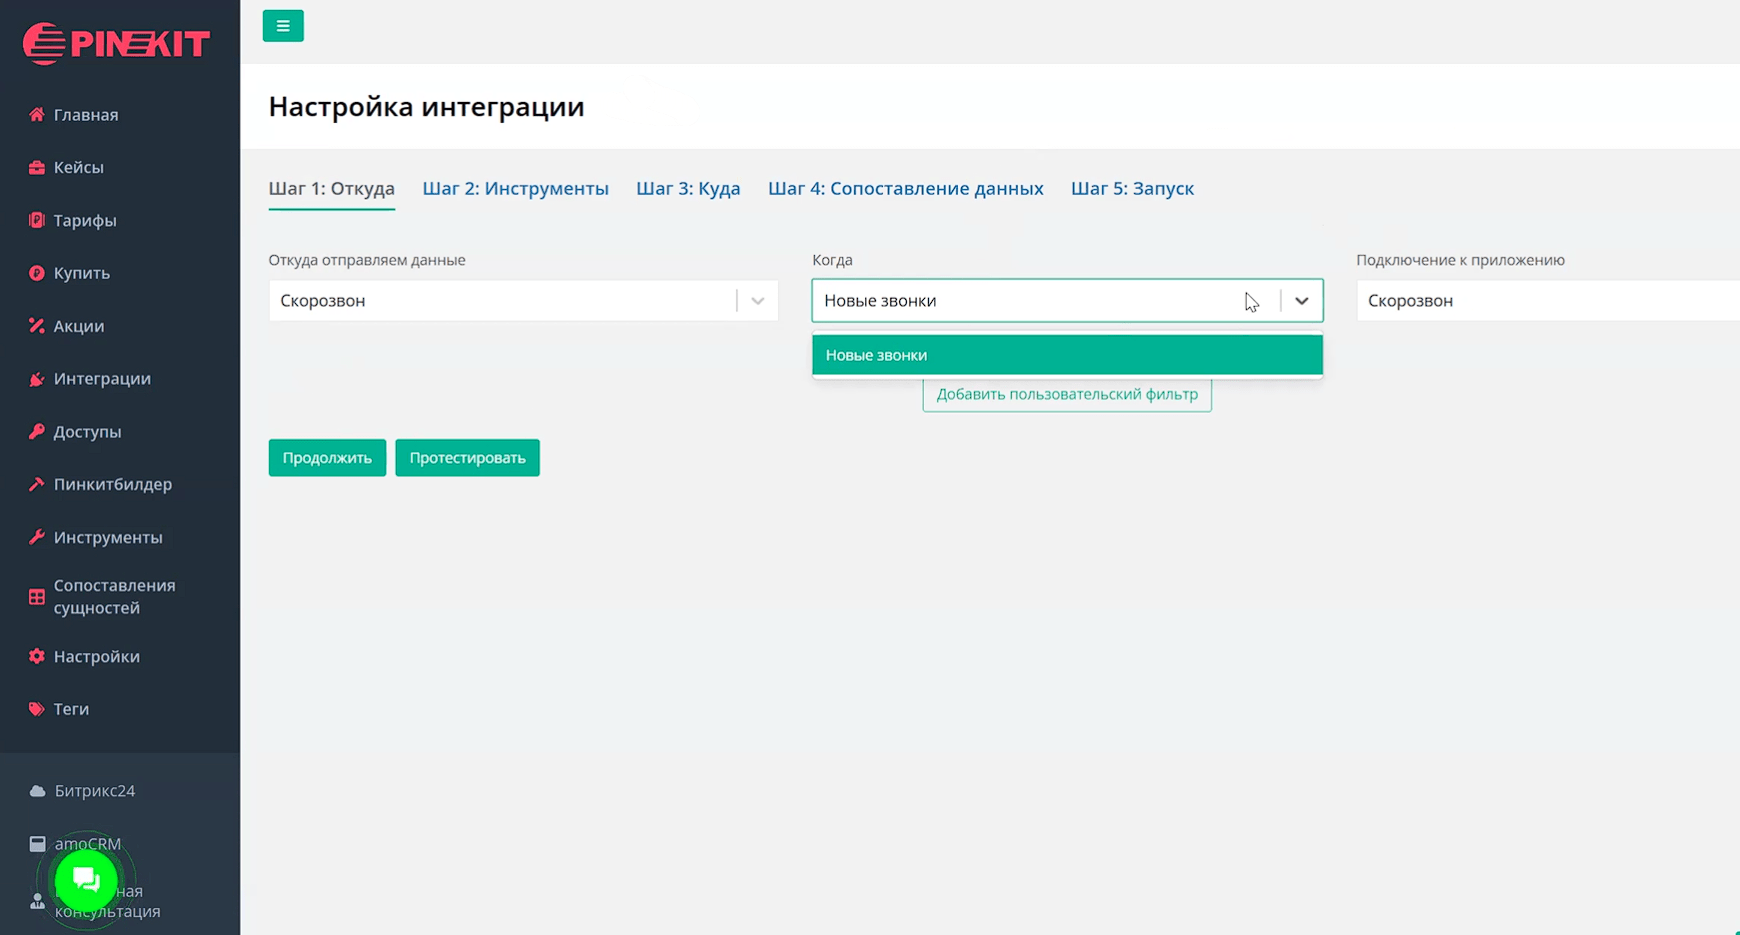Click the briefcase icon beside Кейсы
Screen dimensions: 1740x935
pos(37,168)
